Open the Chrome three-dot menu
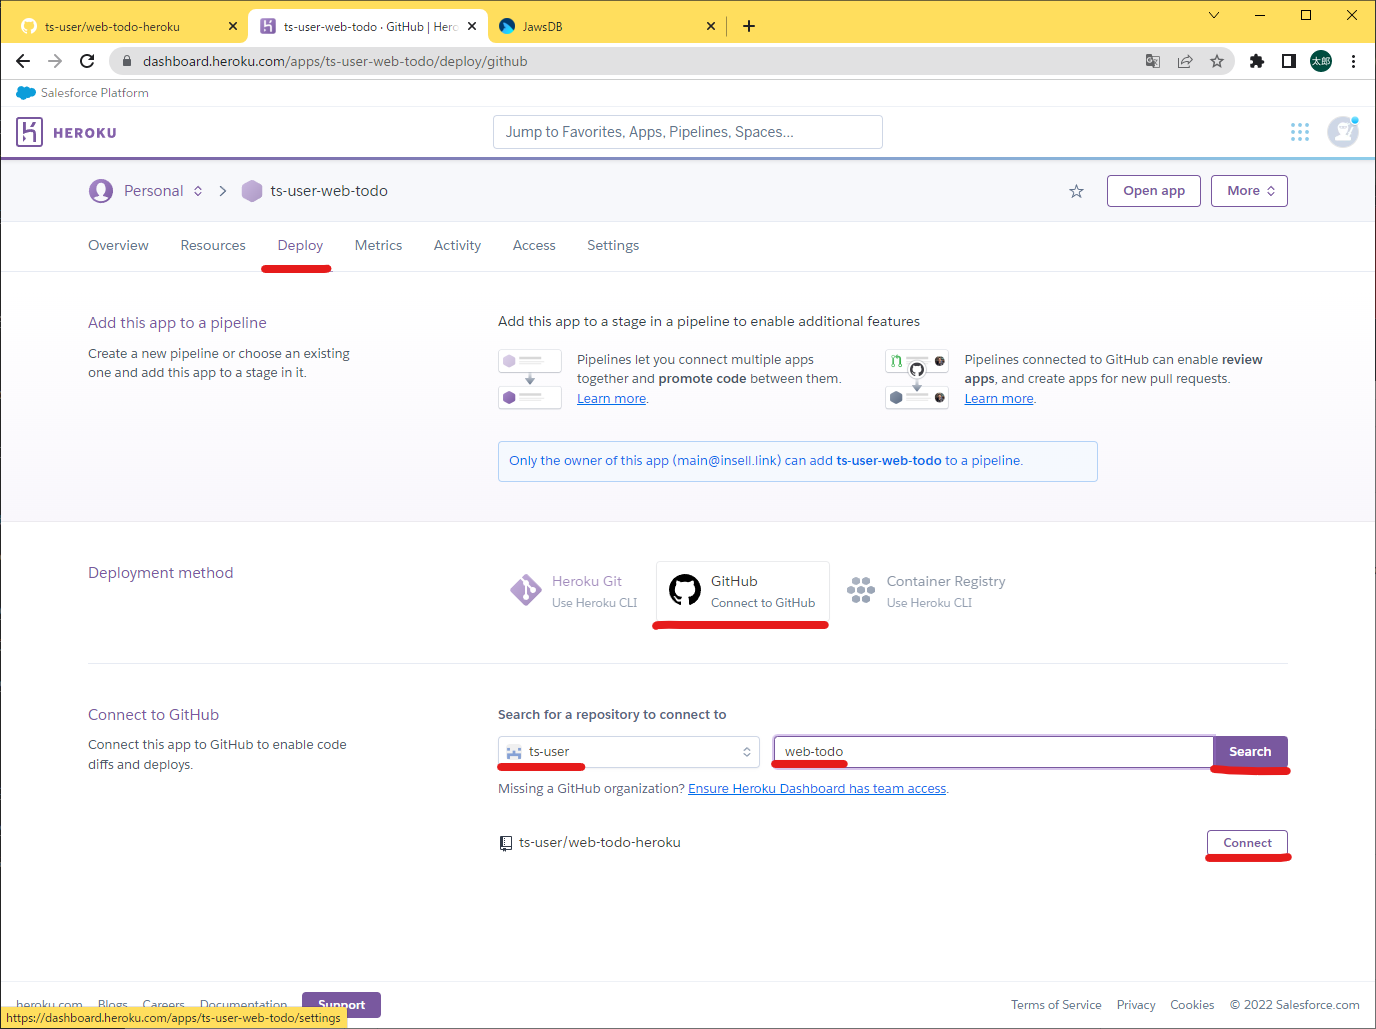1376x1029 pixels. (x=1353, y=61)
